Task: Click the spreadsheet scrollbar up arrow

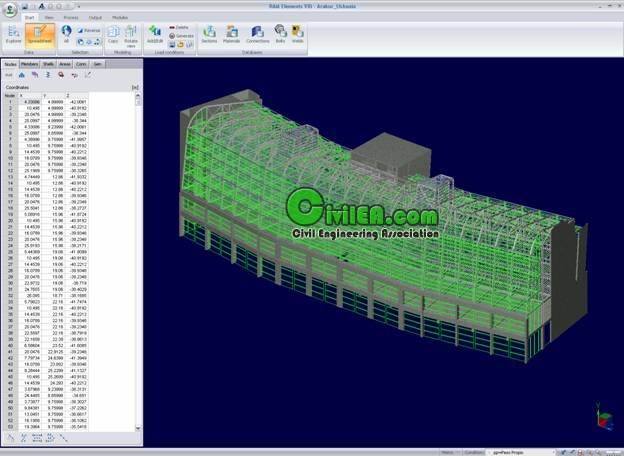Action: click(138, 95)
